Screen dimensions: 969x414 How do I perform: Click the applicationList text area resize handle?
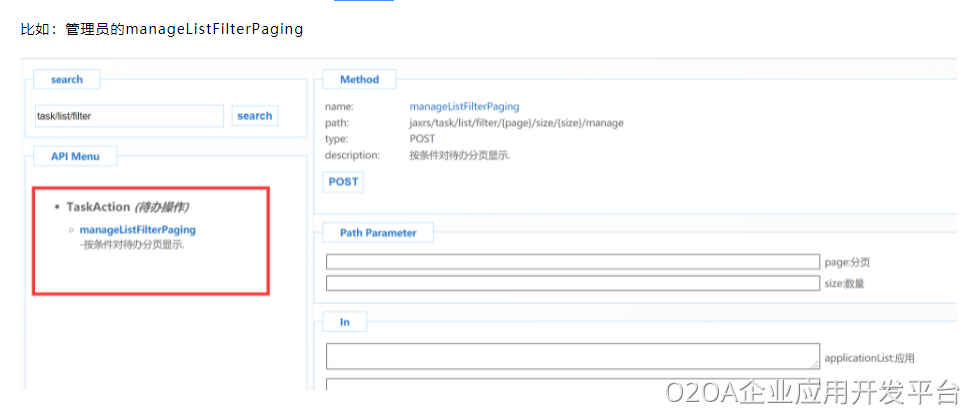point(814,364)
